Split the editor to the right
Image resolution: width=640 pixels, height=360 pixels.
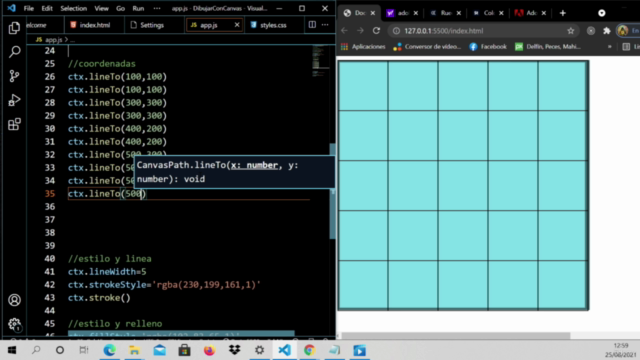pyautogui.click(x=312, y=25)
